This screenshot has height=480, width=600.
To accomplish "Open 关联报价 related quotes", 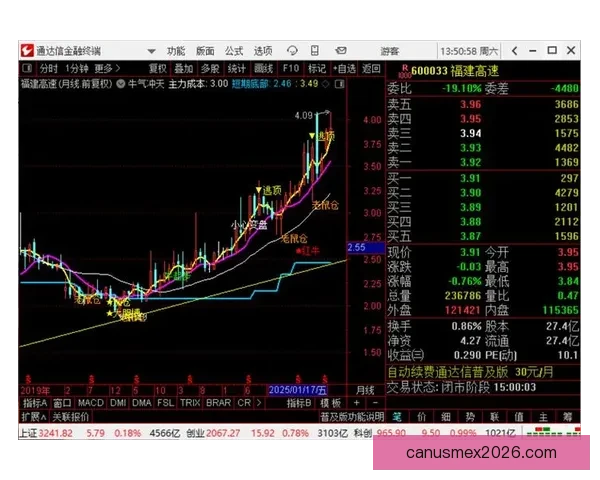I will point(70,416).
